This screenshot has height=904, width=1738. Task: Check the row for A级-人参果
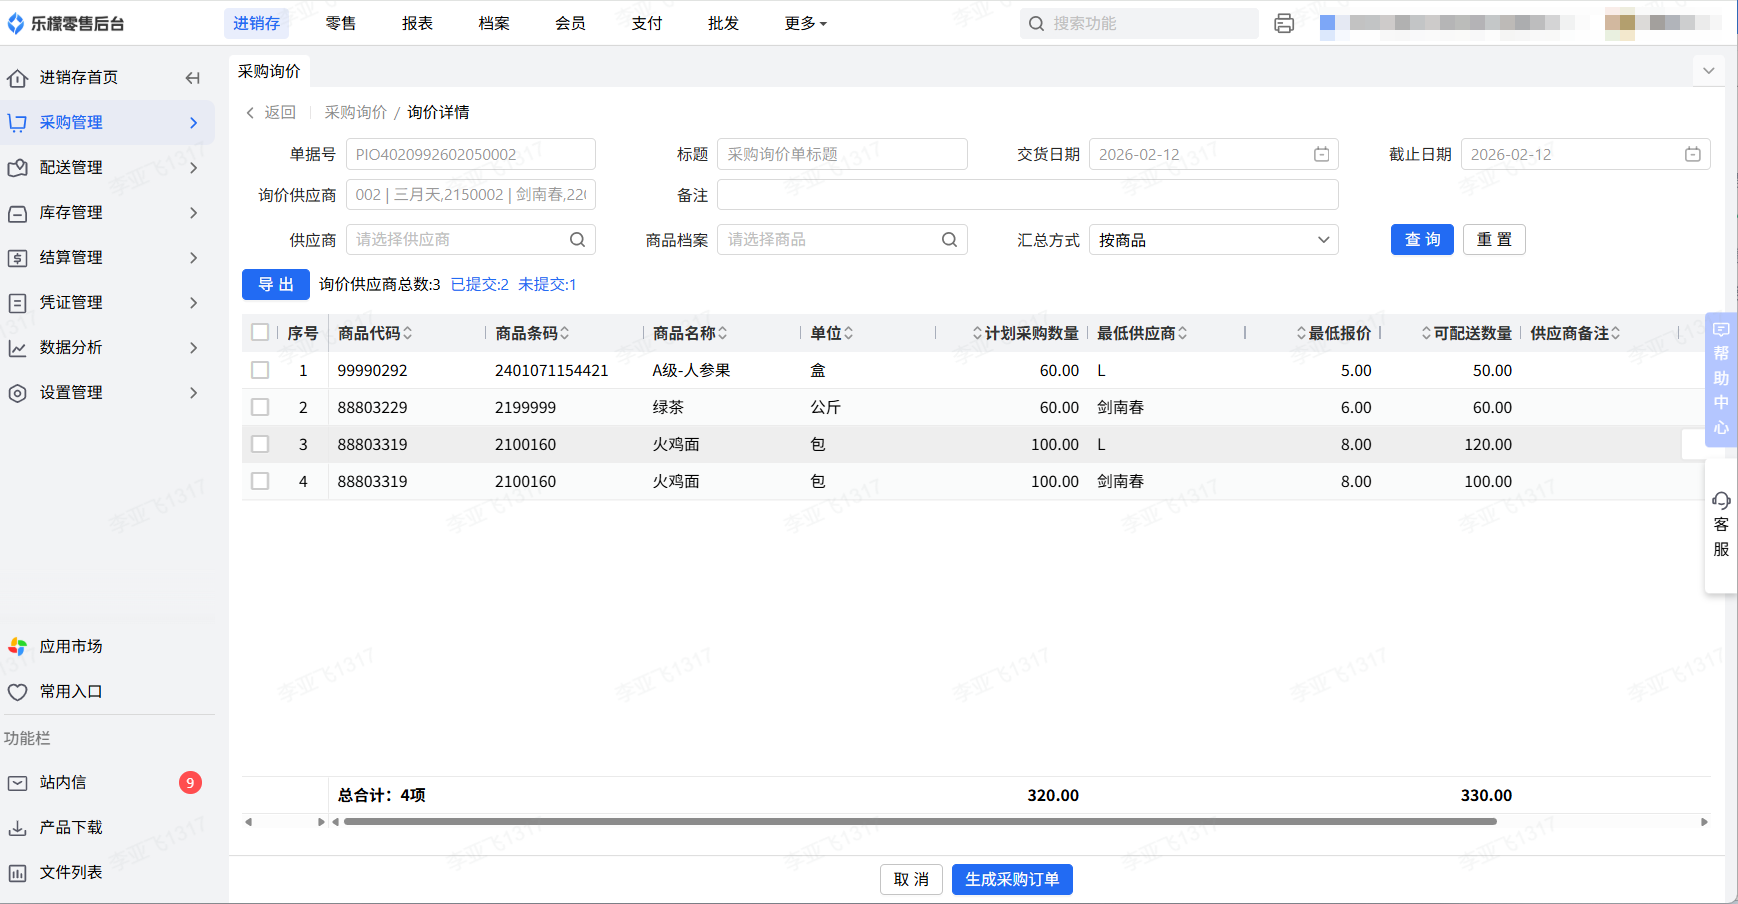coord(260,370)
